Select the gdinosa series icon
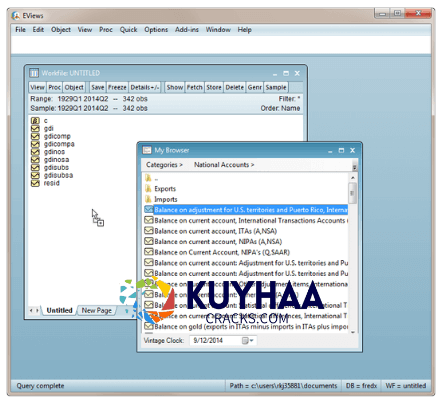 pos(35,160)
